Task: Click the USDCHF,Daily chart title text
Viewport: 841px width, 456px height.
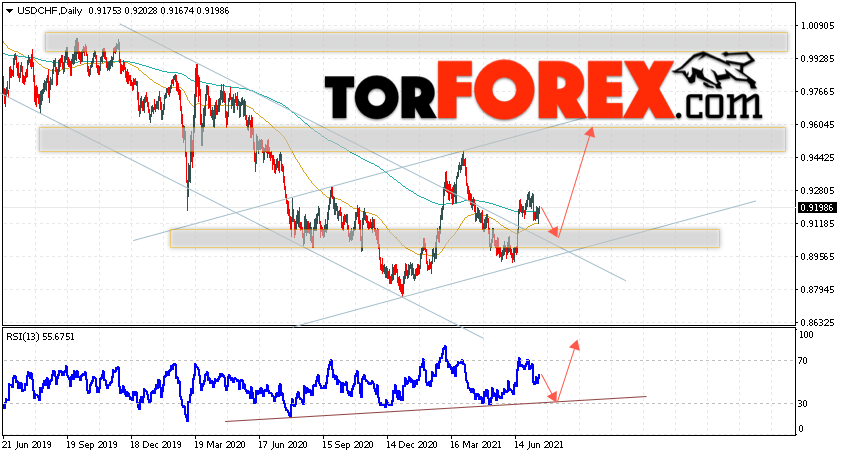Action: click(49, 11)
